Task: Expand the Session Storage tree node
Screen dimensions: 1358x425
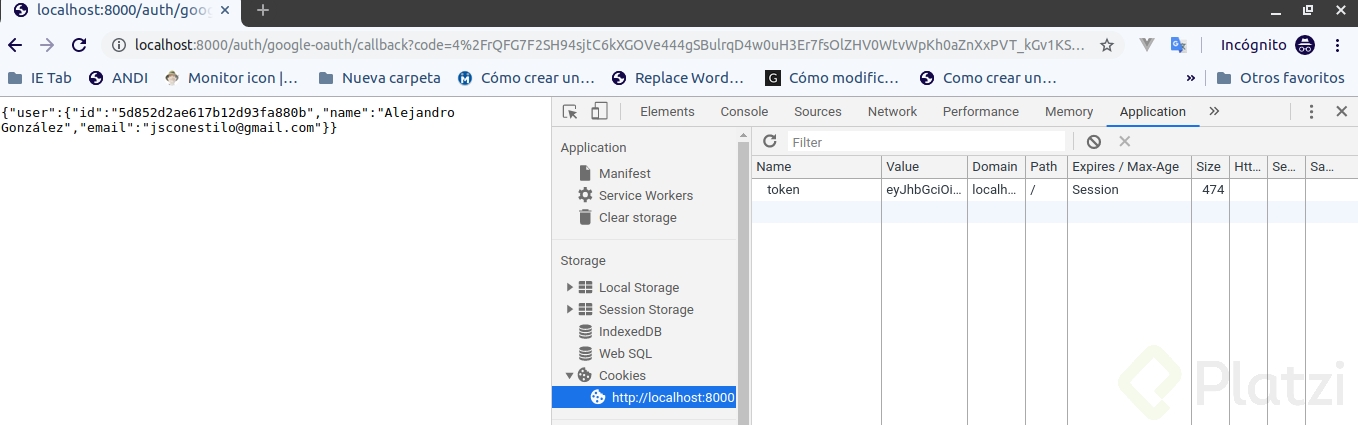Action: [570, 310]
